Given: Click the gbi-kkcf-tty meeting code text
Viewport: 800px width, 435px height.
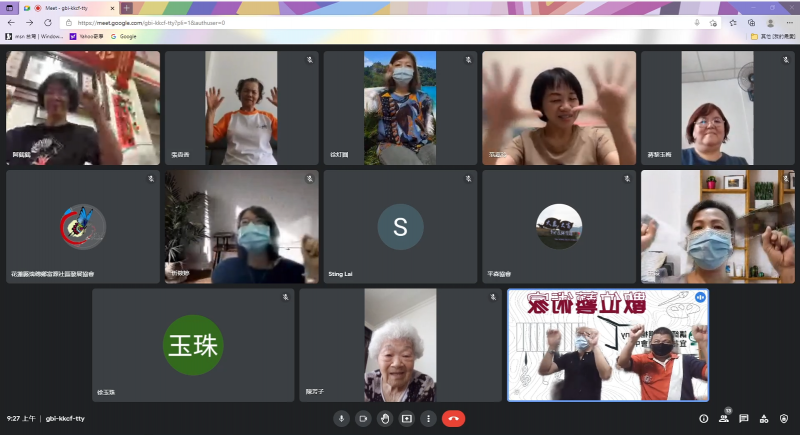Looking at the screenshot, I should coord(65,419).
